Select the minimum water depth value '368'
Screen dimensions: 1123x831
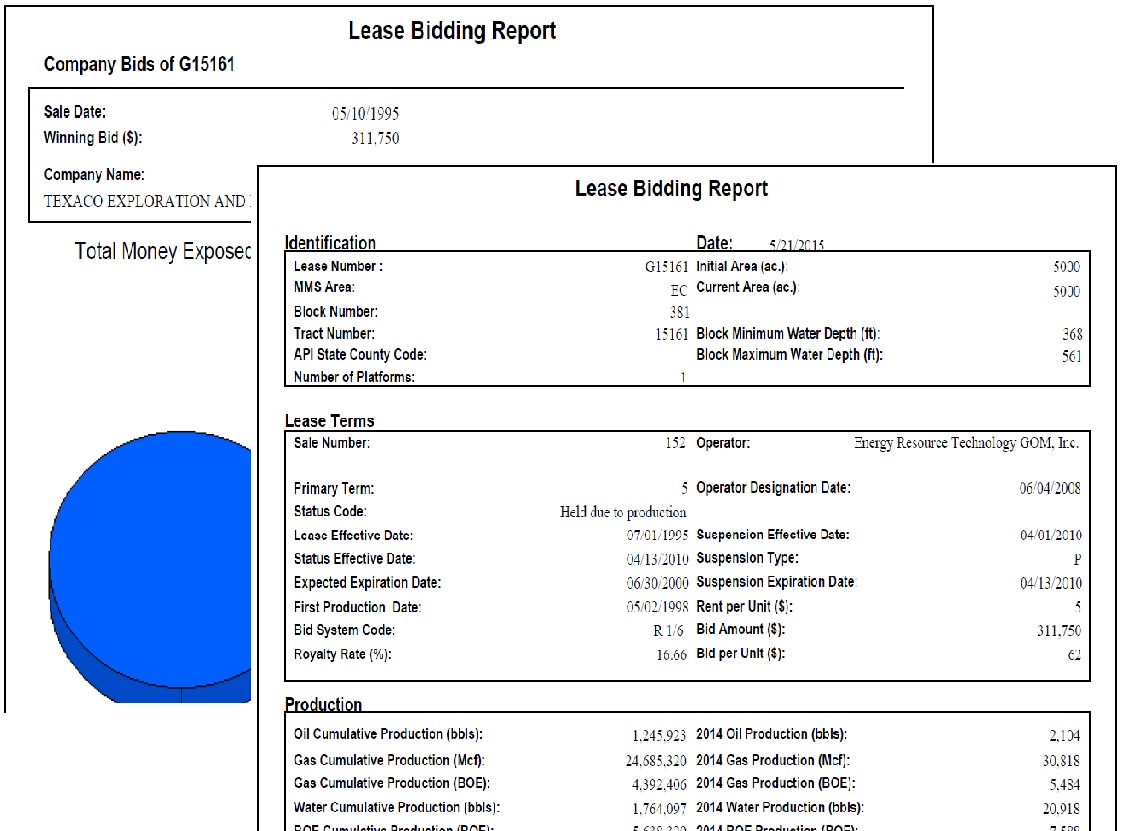[1072, 335]
